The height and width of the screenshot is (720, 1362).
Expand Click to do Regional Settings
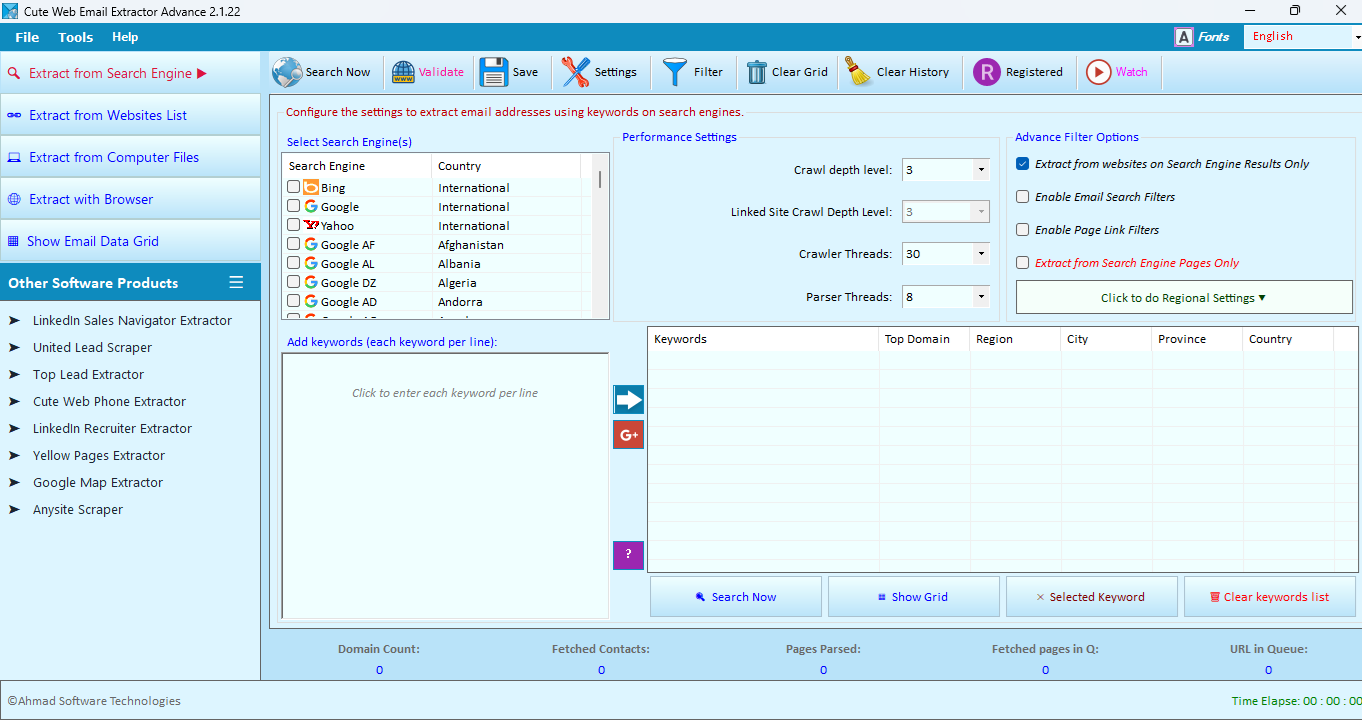[1184, 297]
